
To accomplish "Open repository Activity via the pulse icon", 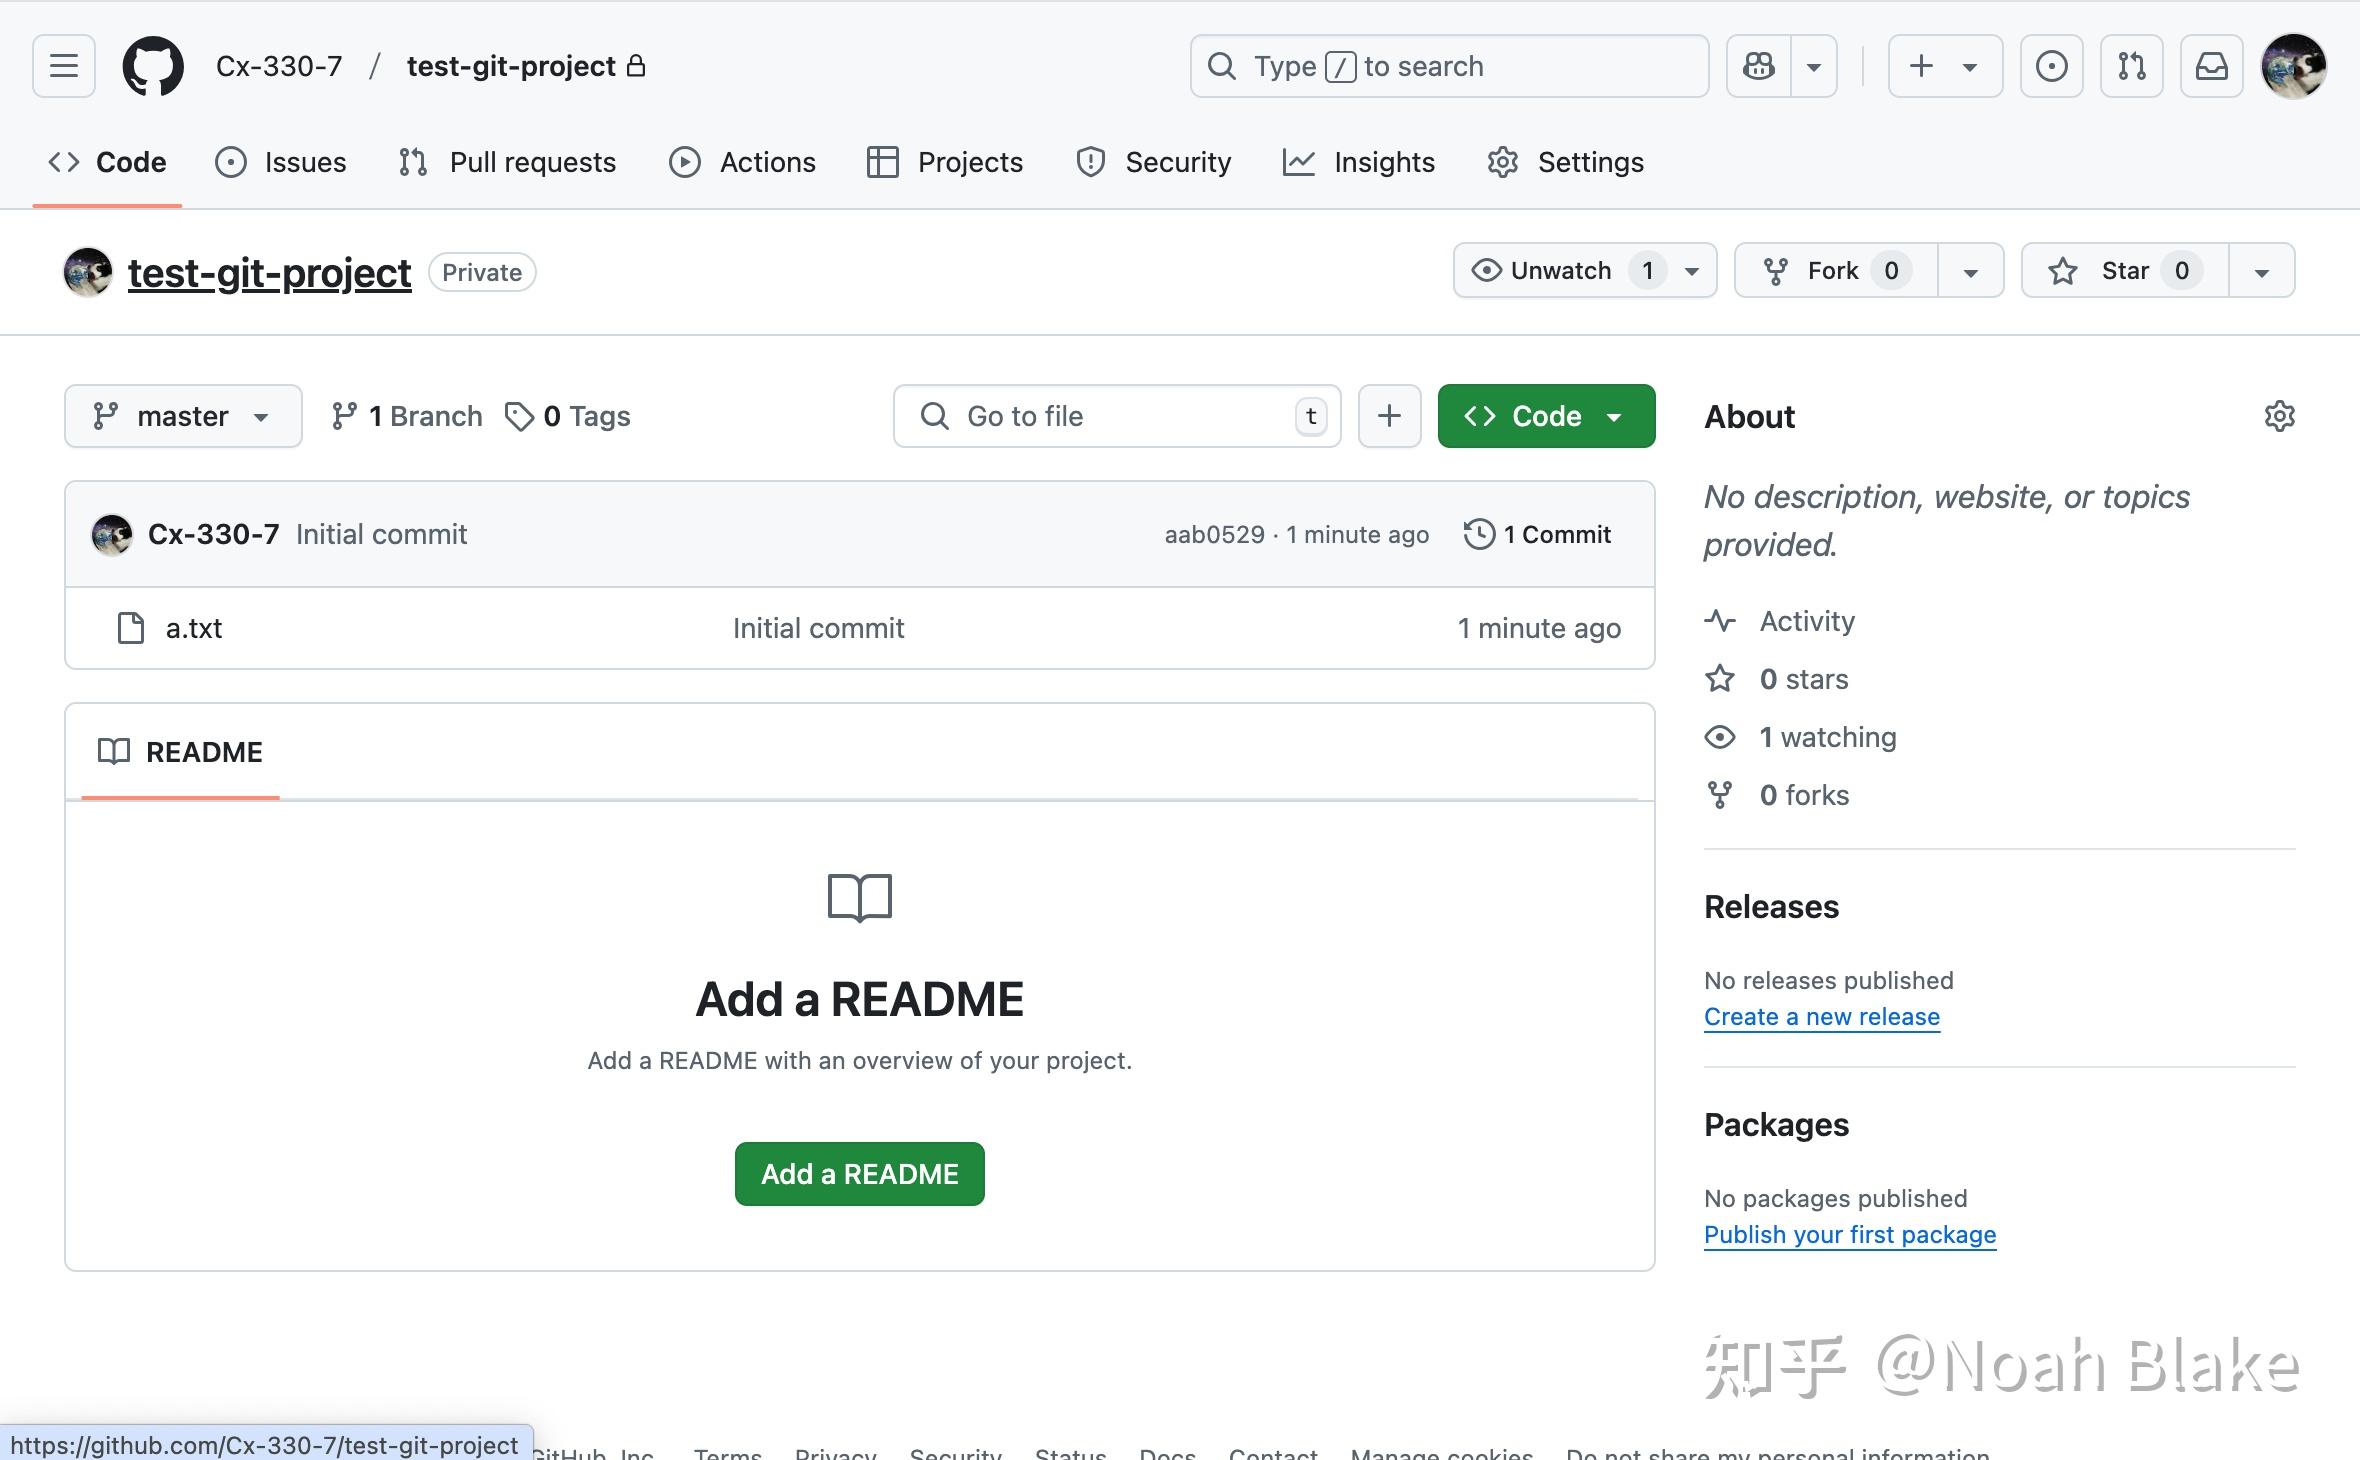I will click(1805, 620).
